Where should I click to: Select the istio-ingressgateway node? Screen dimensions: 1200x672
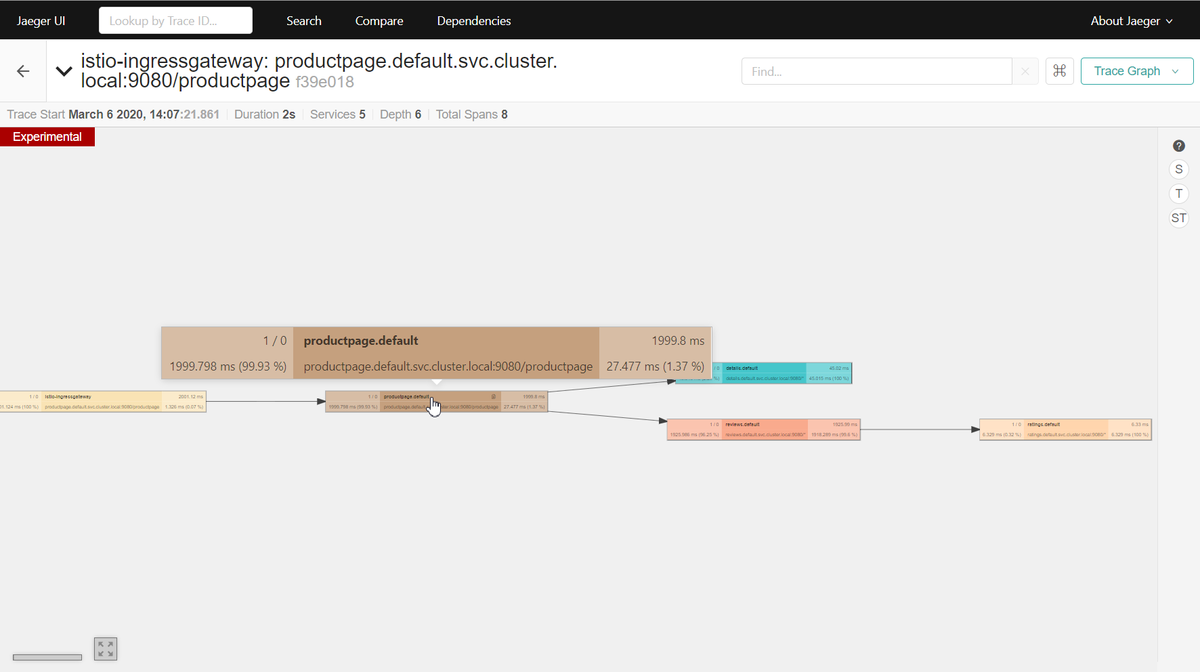(x=103, y=401)
